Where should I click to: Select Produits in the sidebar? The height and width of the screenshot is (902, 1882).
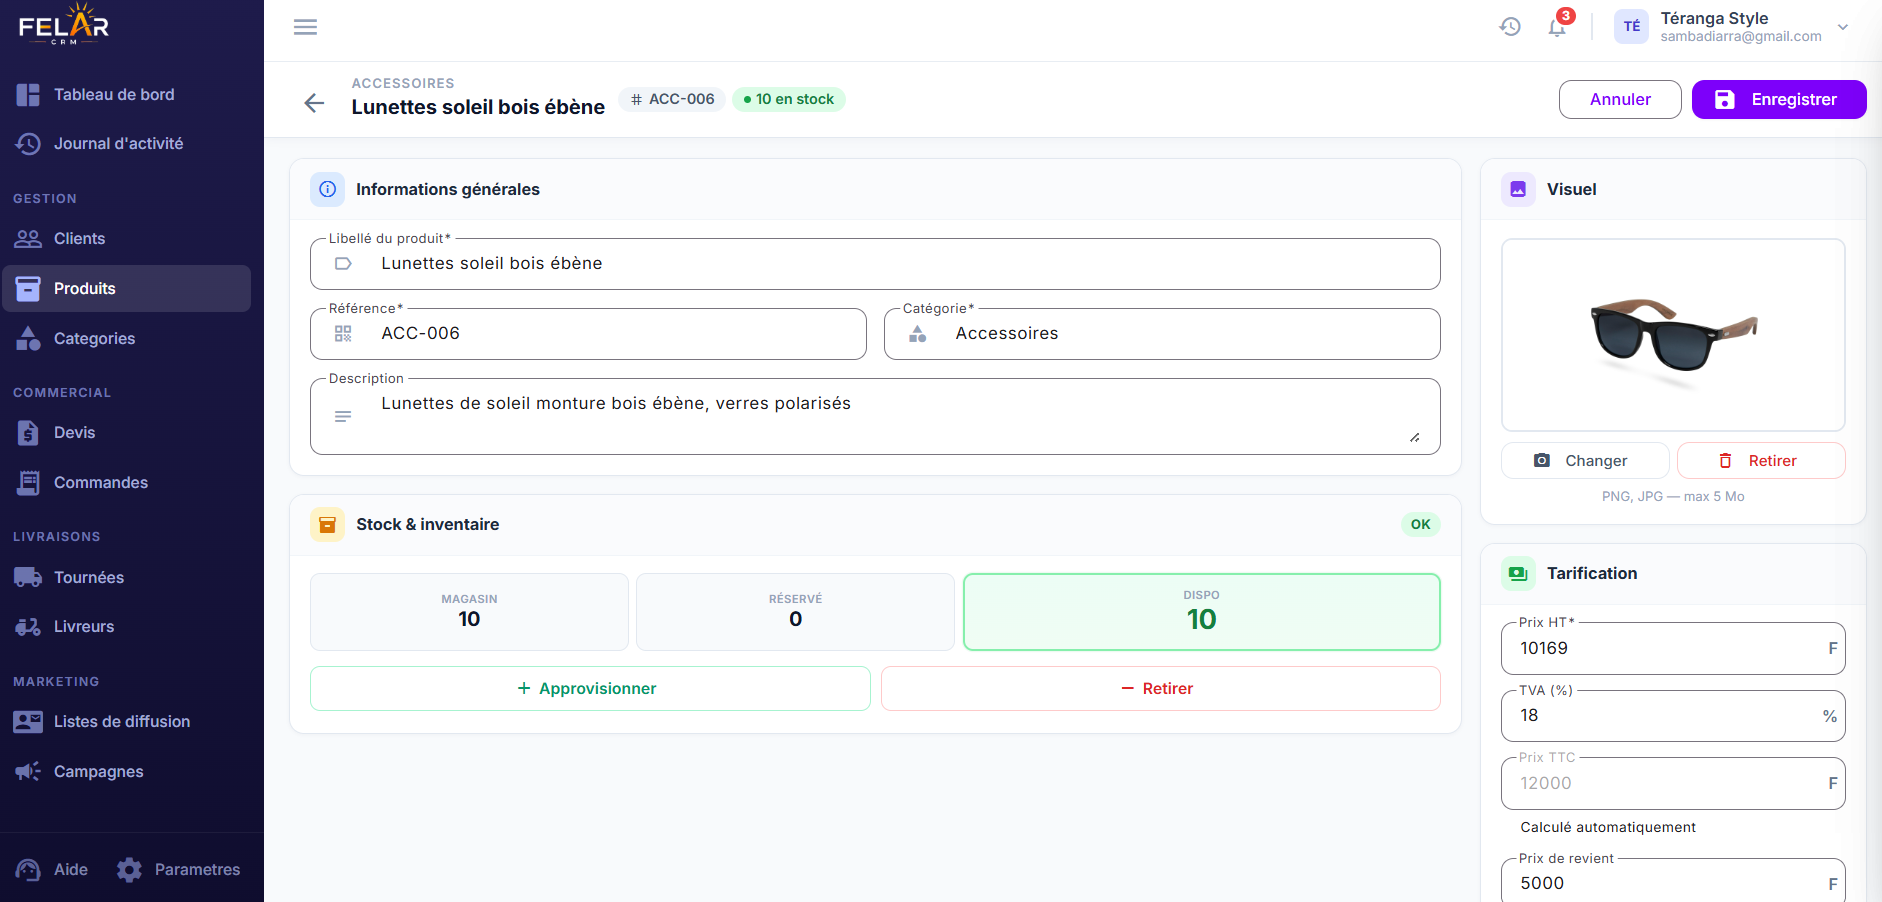pos(127,288)
